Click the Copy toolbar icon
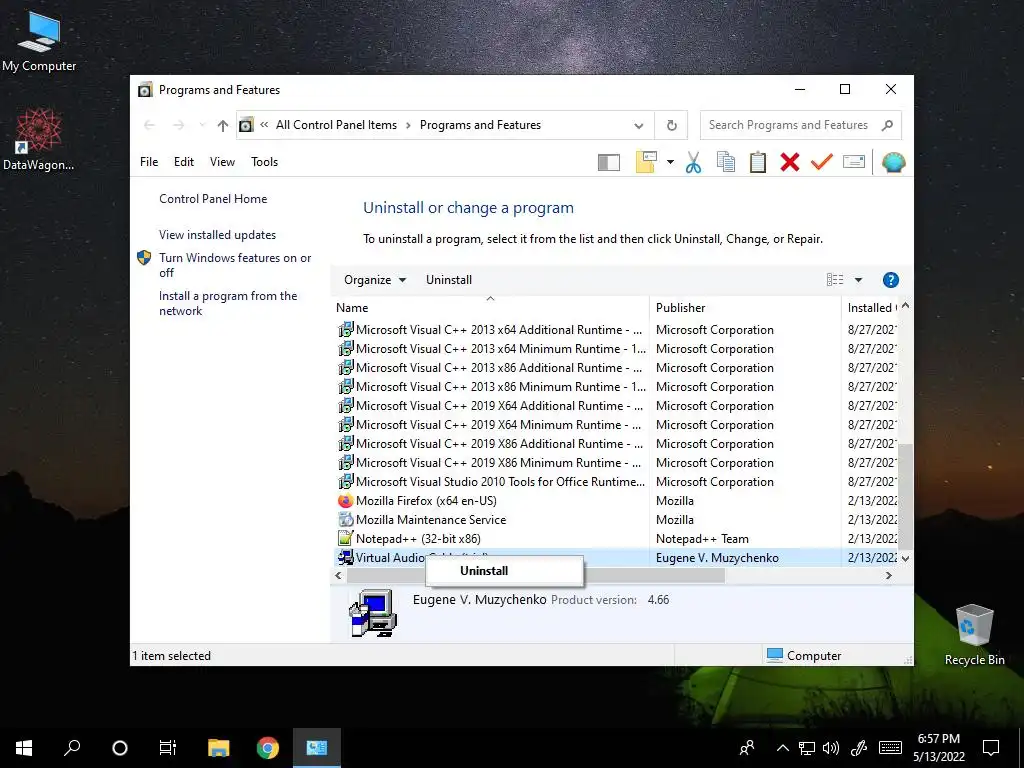 (726, 162)
